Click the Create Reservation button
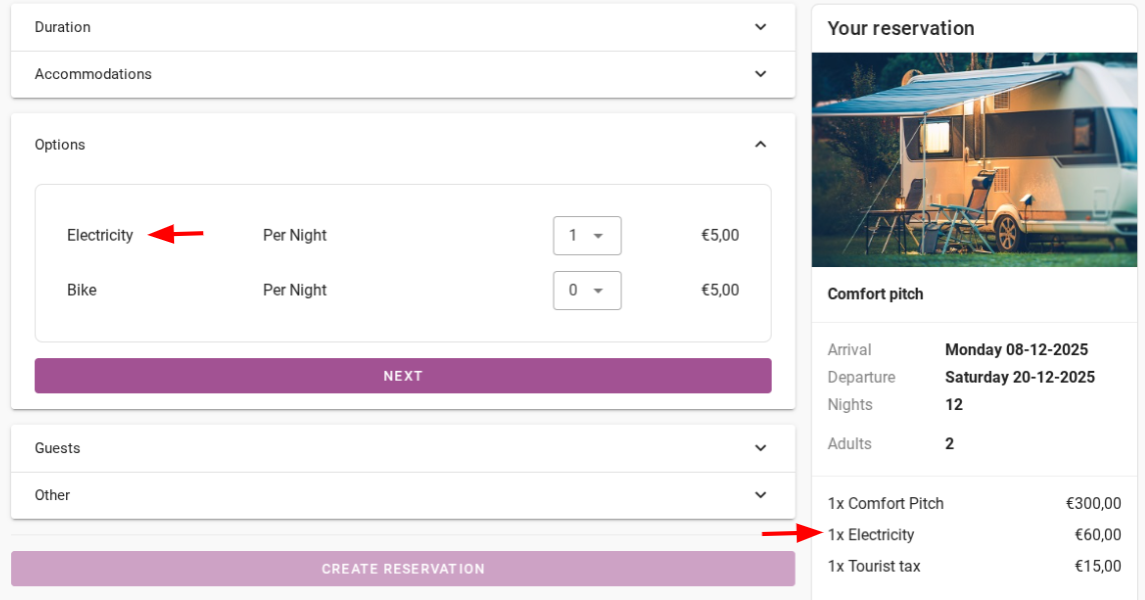The width and height of the screenshot is (1145, 600). pos(403,569)
